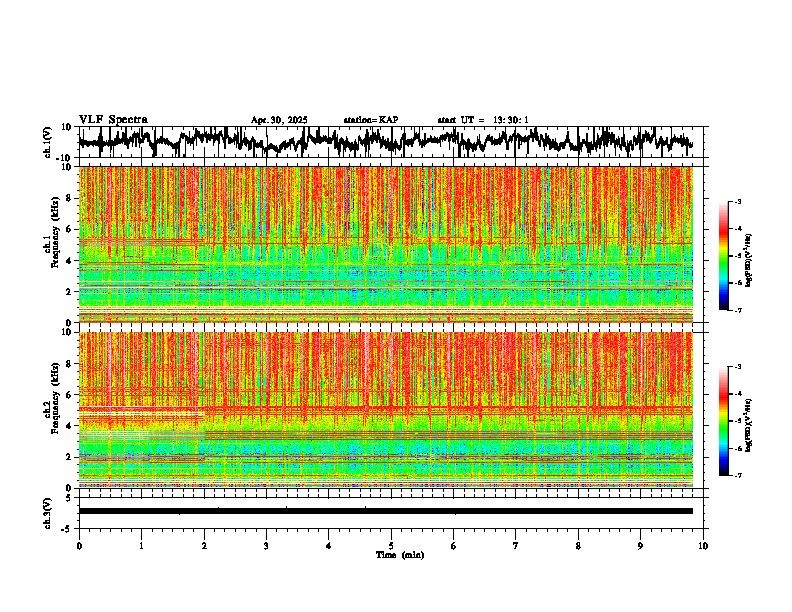Click time axis tick label "2"

204,546
